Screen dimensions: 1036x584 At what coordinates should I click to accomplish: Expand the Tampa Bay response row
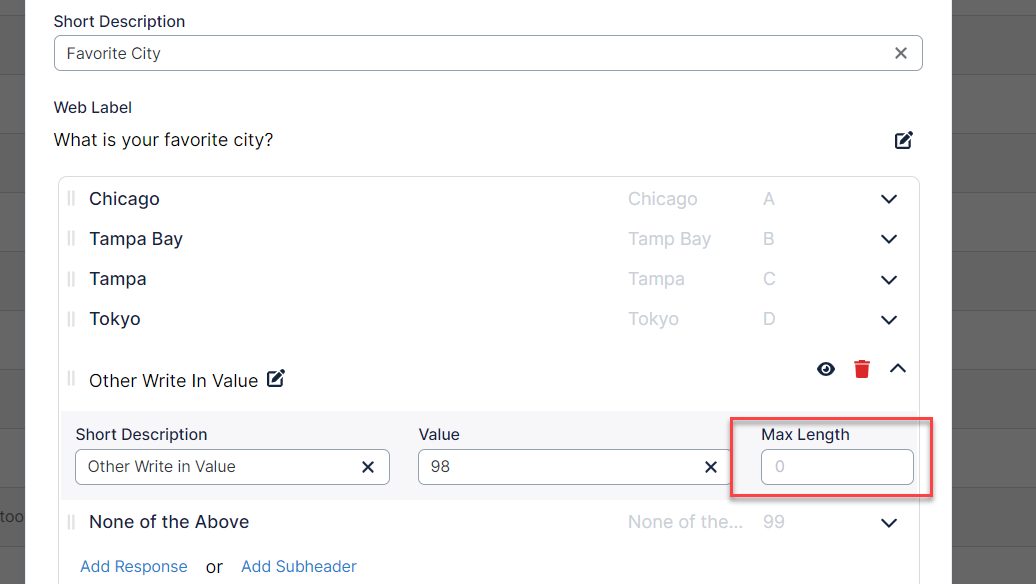click(888, 239)
